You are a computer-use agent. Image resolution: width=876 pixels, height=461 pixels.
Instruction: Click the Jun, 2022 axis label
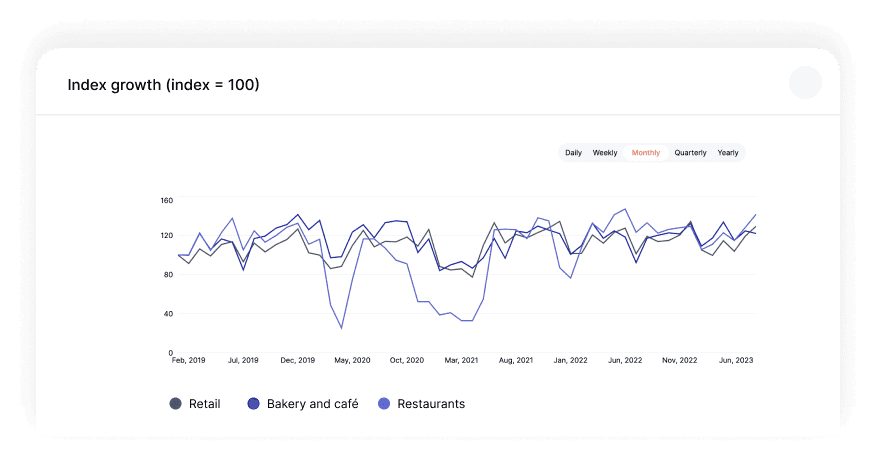625,360
